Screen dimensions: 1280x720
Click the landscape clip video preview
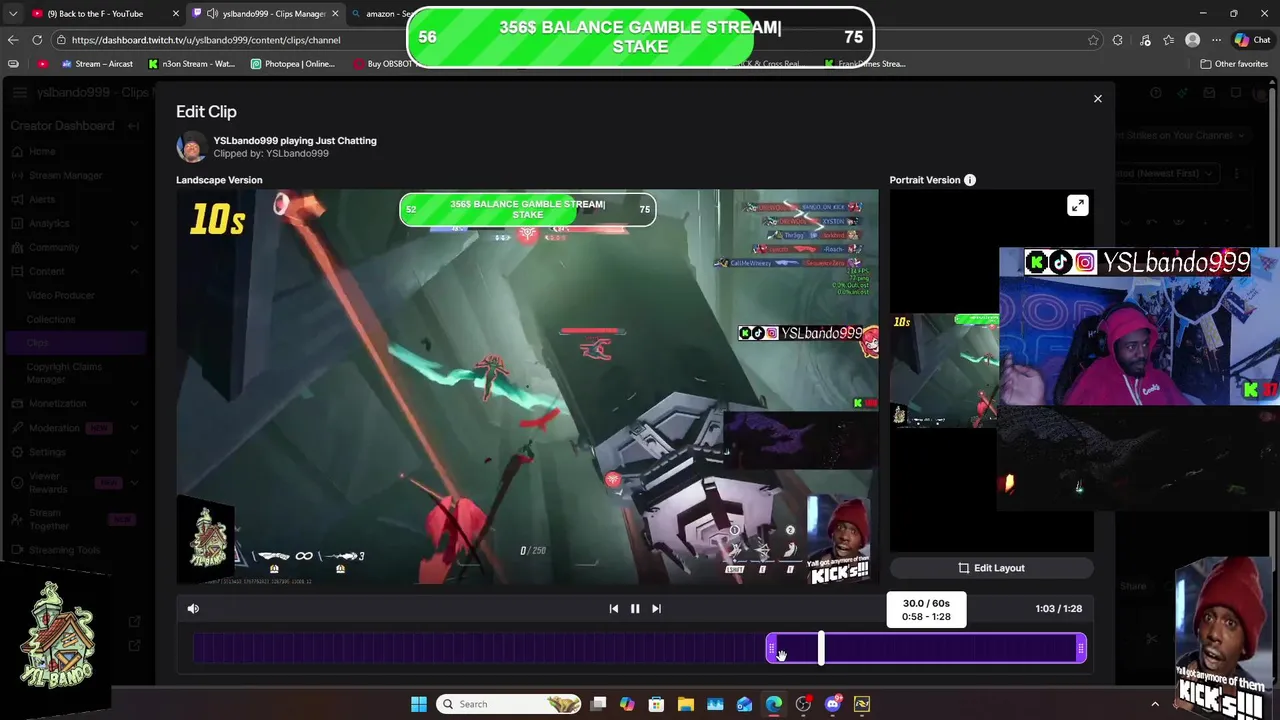(527, 387)
